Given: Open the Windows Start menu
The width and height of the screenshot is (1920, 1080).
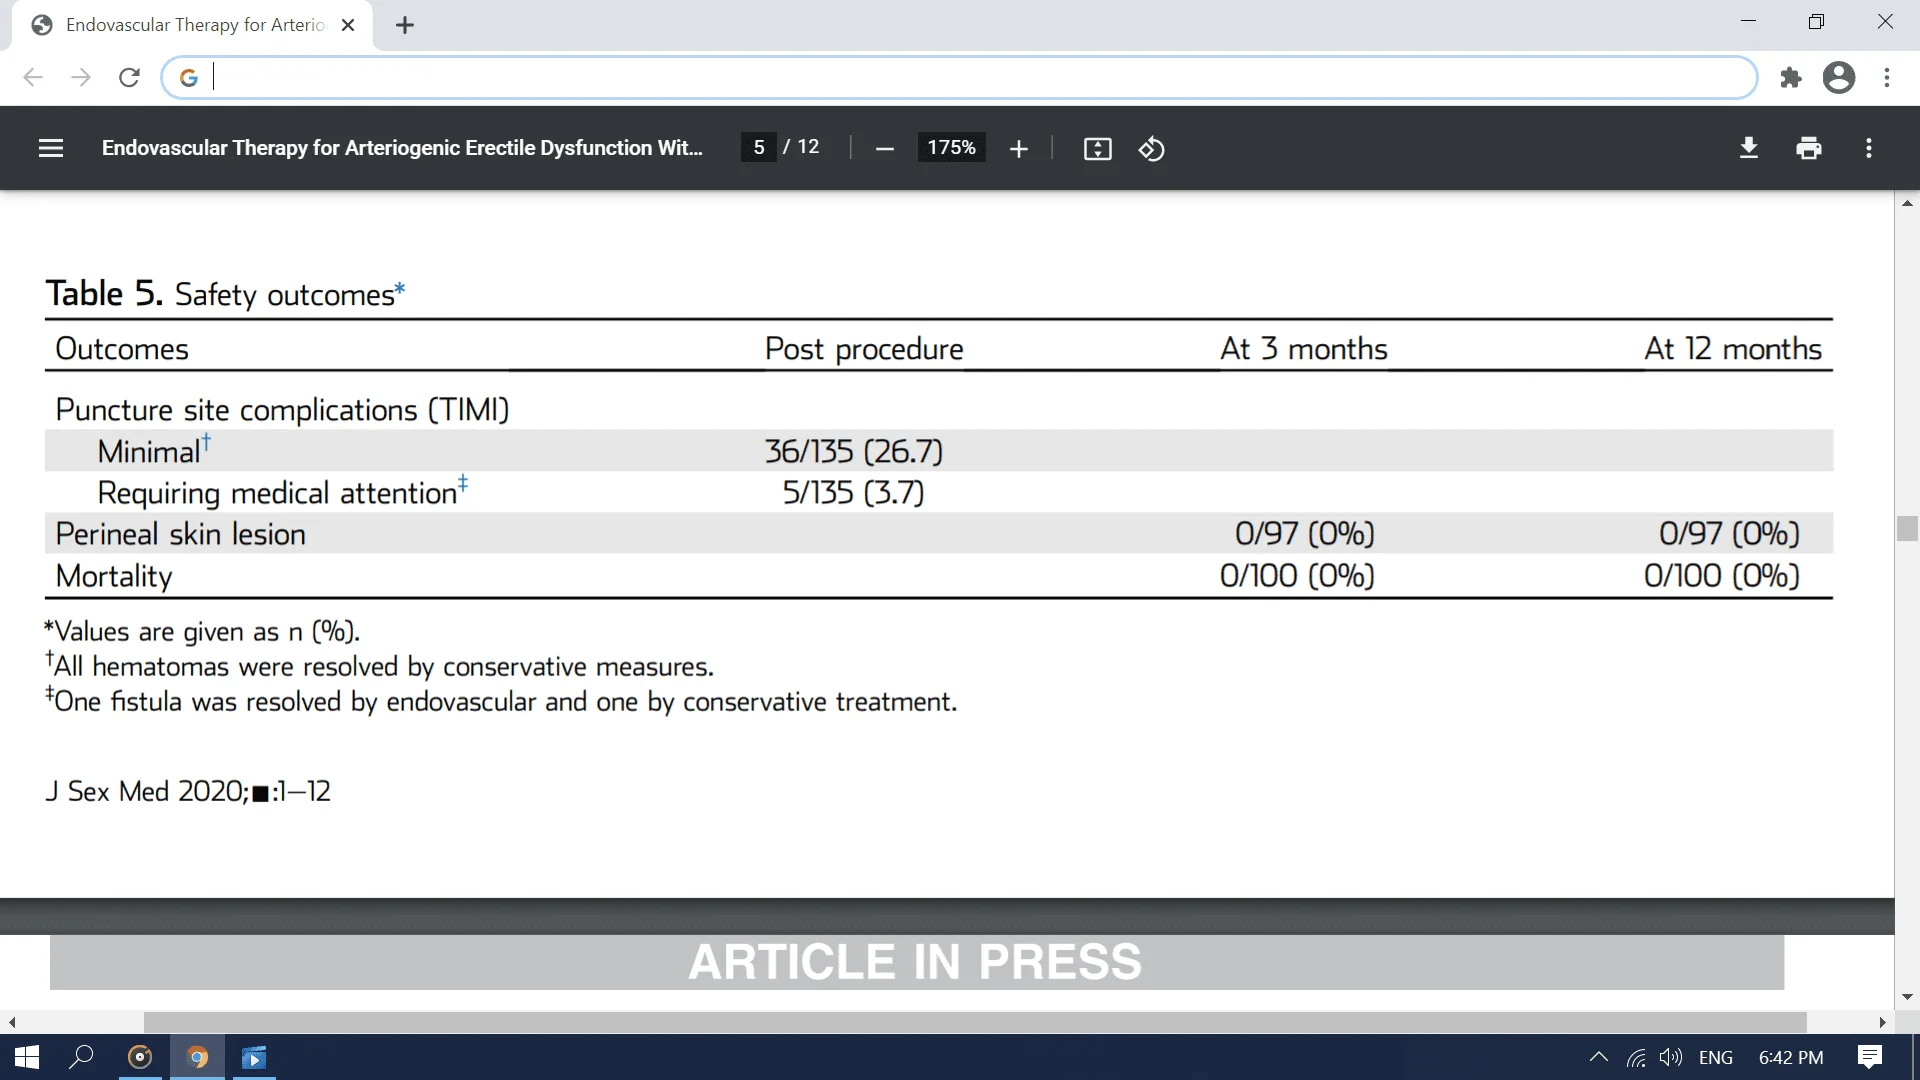Looking at the screenshot, I should 27,1057.
